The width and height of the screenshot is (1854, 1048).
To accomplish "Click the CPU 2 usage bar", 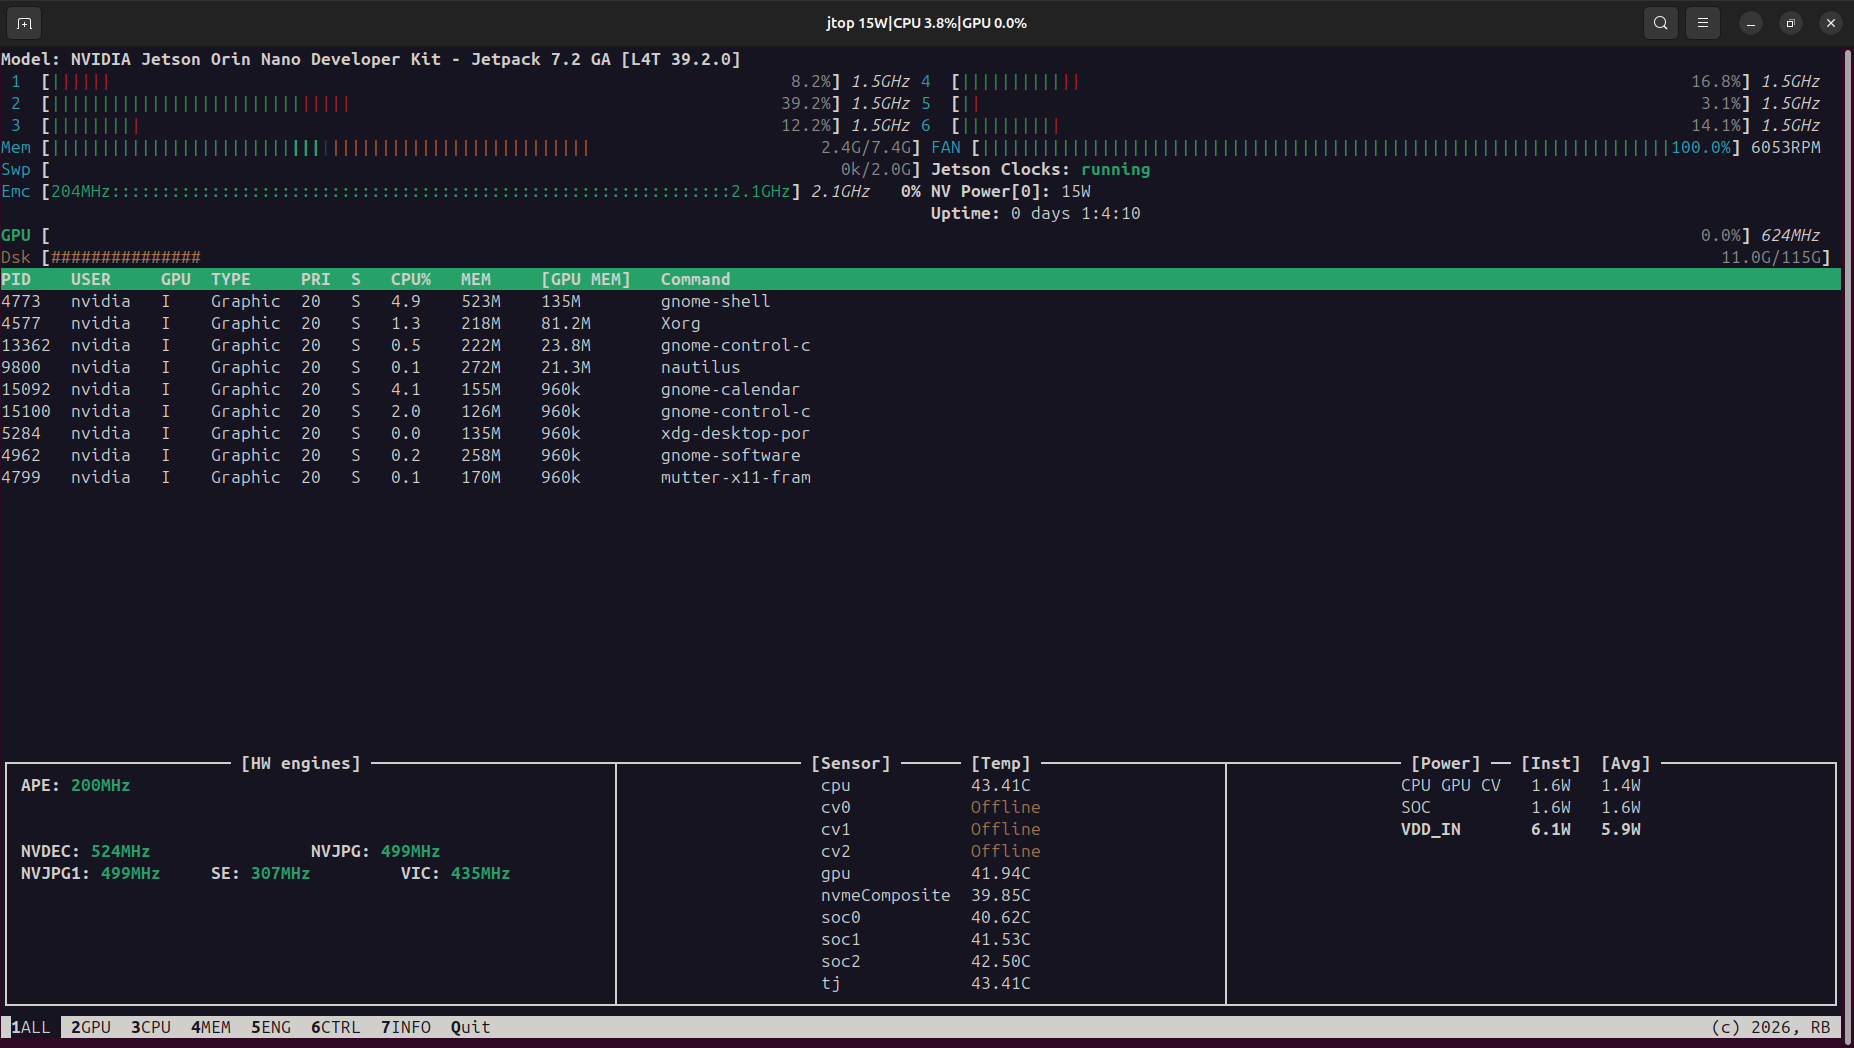I will click(x=441, y=103).
